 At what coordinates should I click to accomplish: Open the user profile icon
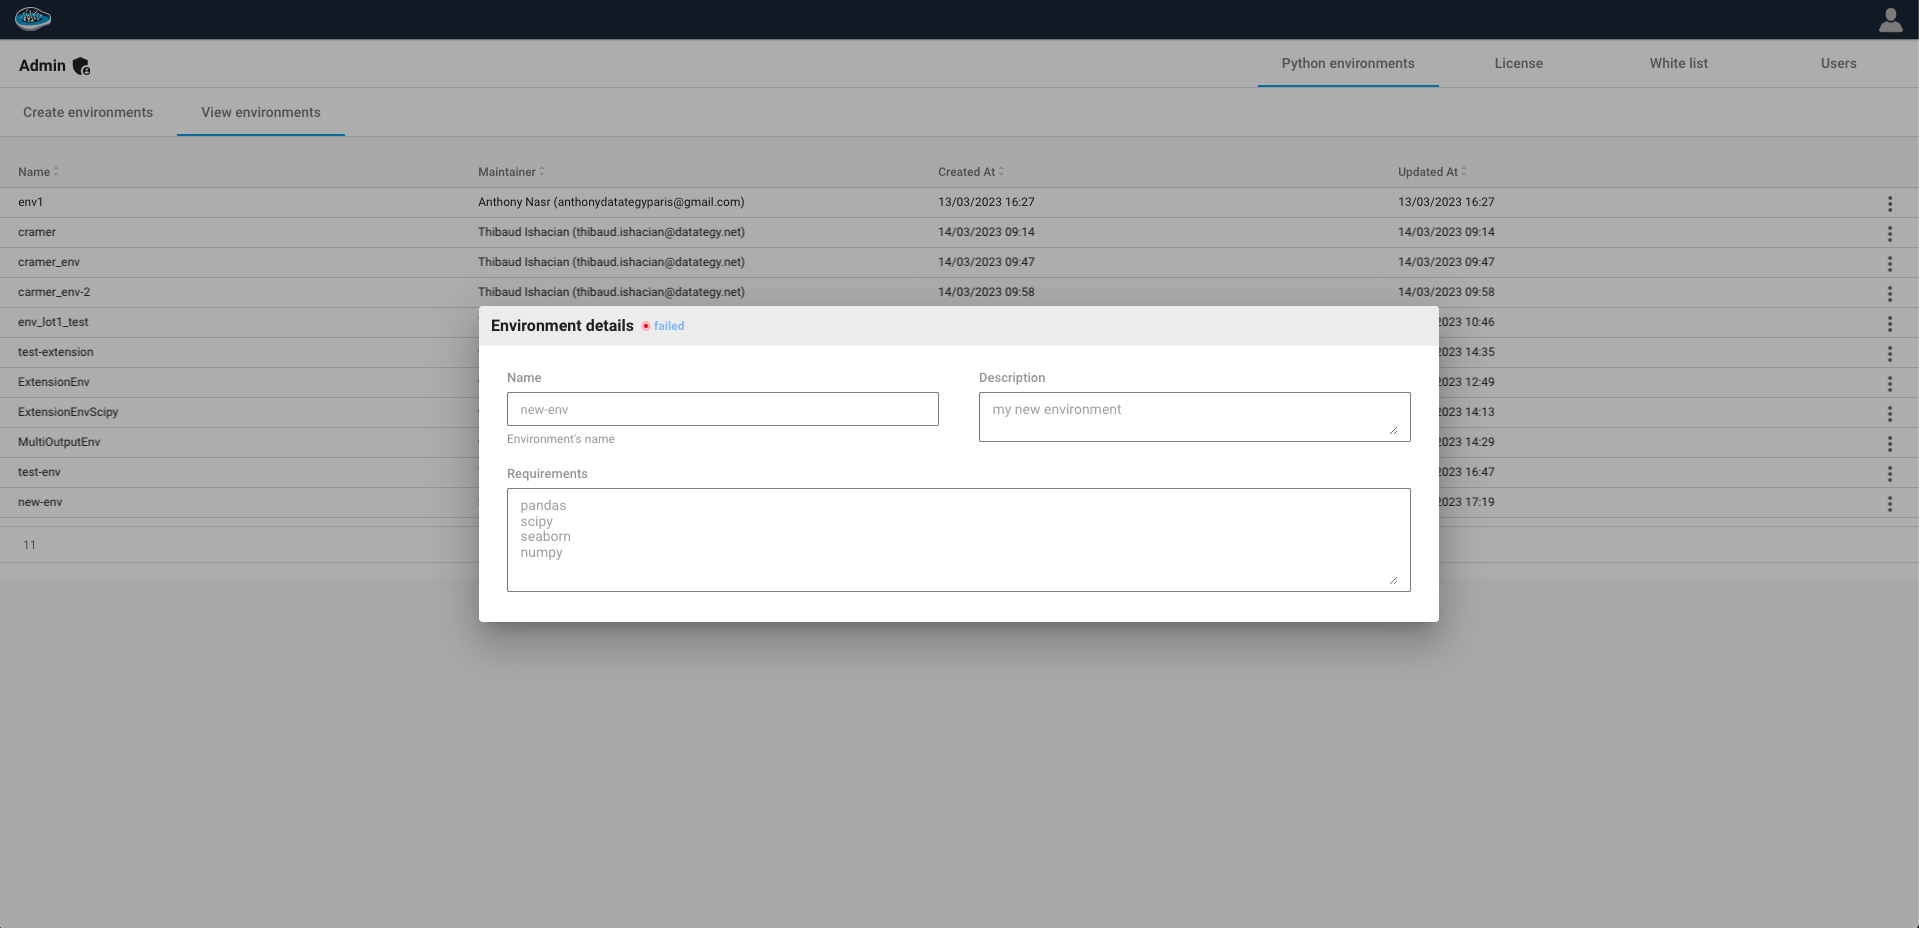1890,20
